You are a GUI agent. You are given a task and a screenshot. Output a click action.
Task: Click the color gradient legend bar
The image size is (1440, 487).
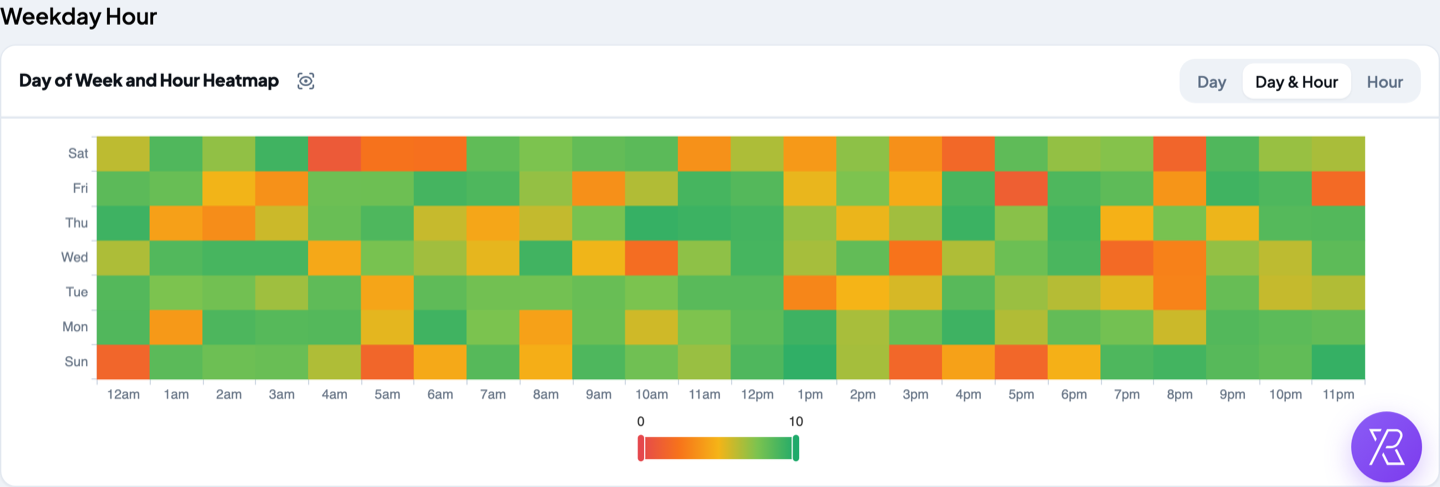tap(718, 448)
